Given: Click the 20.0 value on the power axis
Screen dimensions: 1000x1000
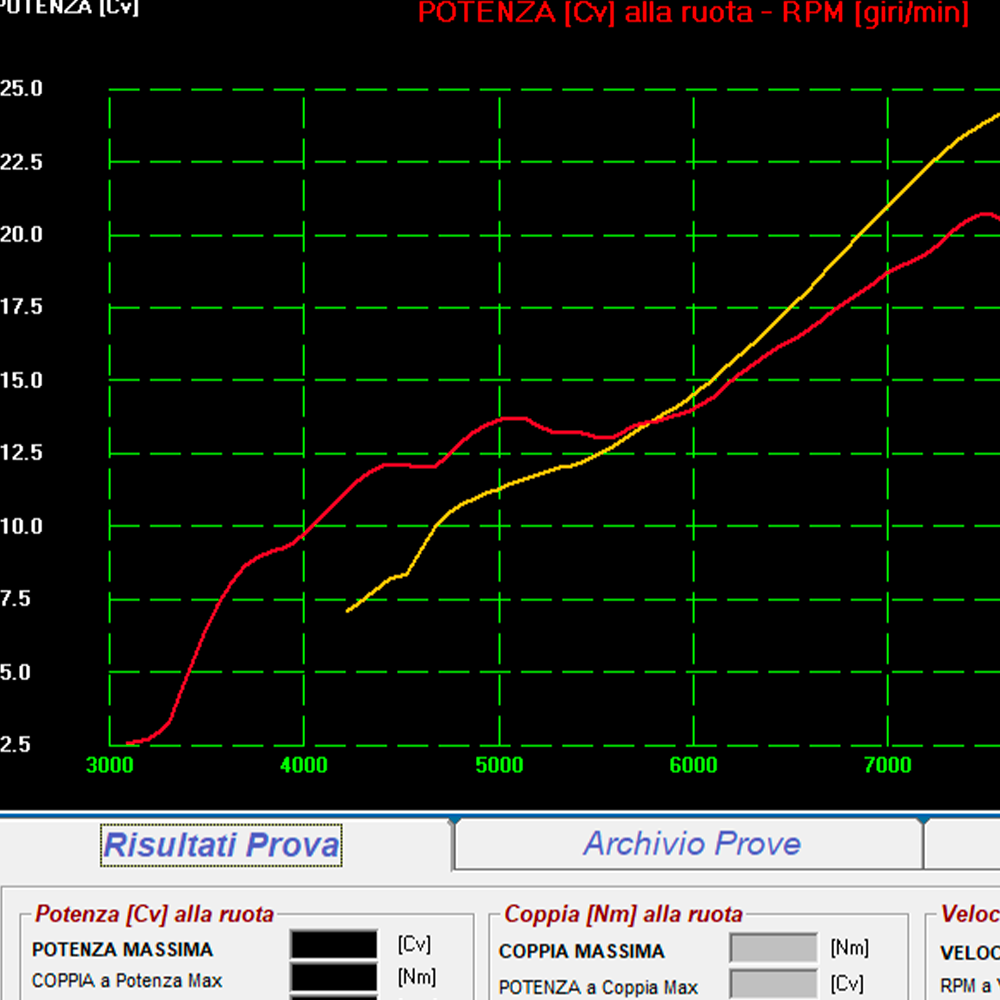Looking at the screenshot, I should pyautogui.click(x=21, y=234).
